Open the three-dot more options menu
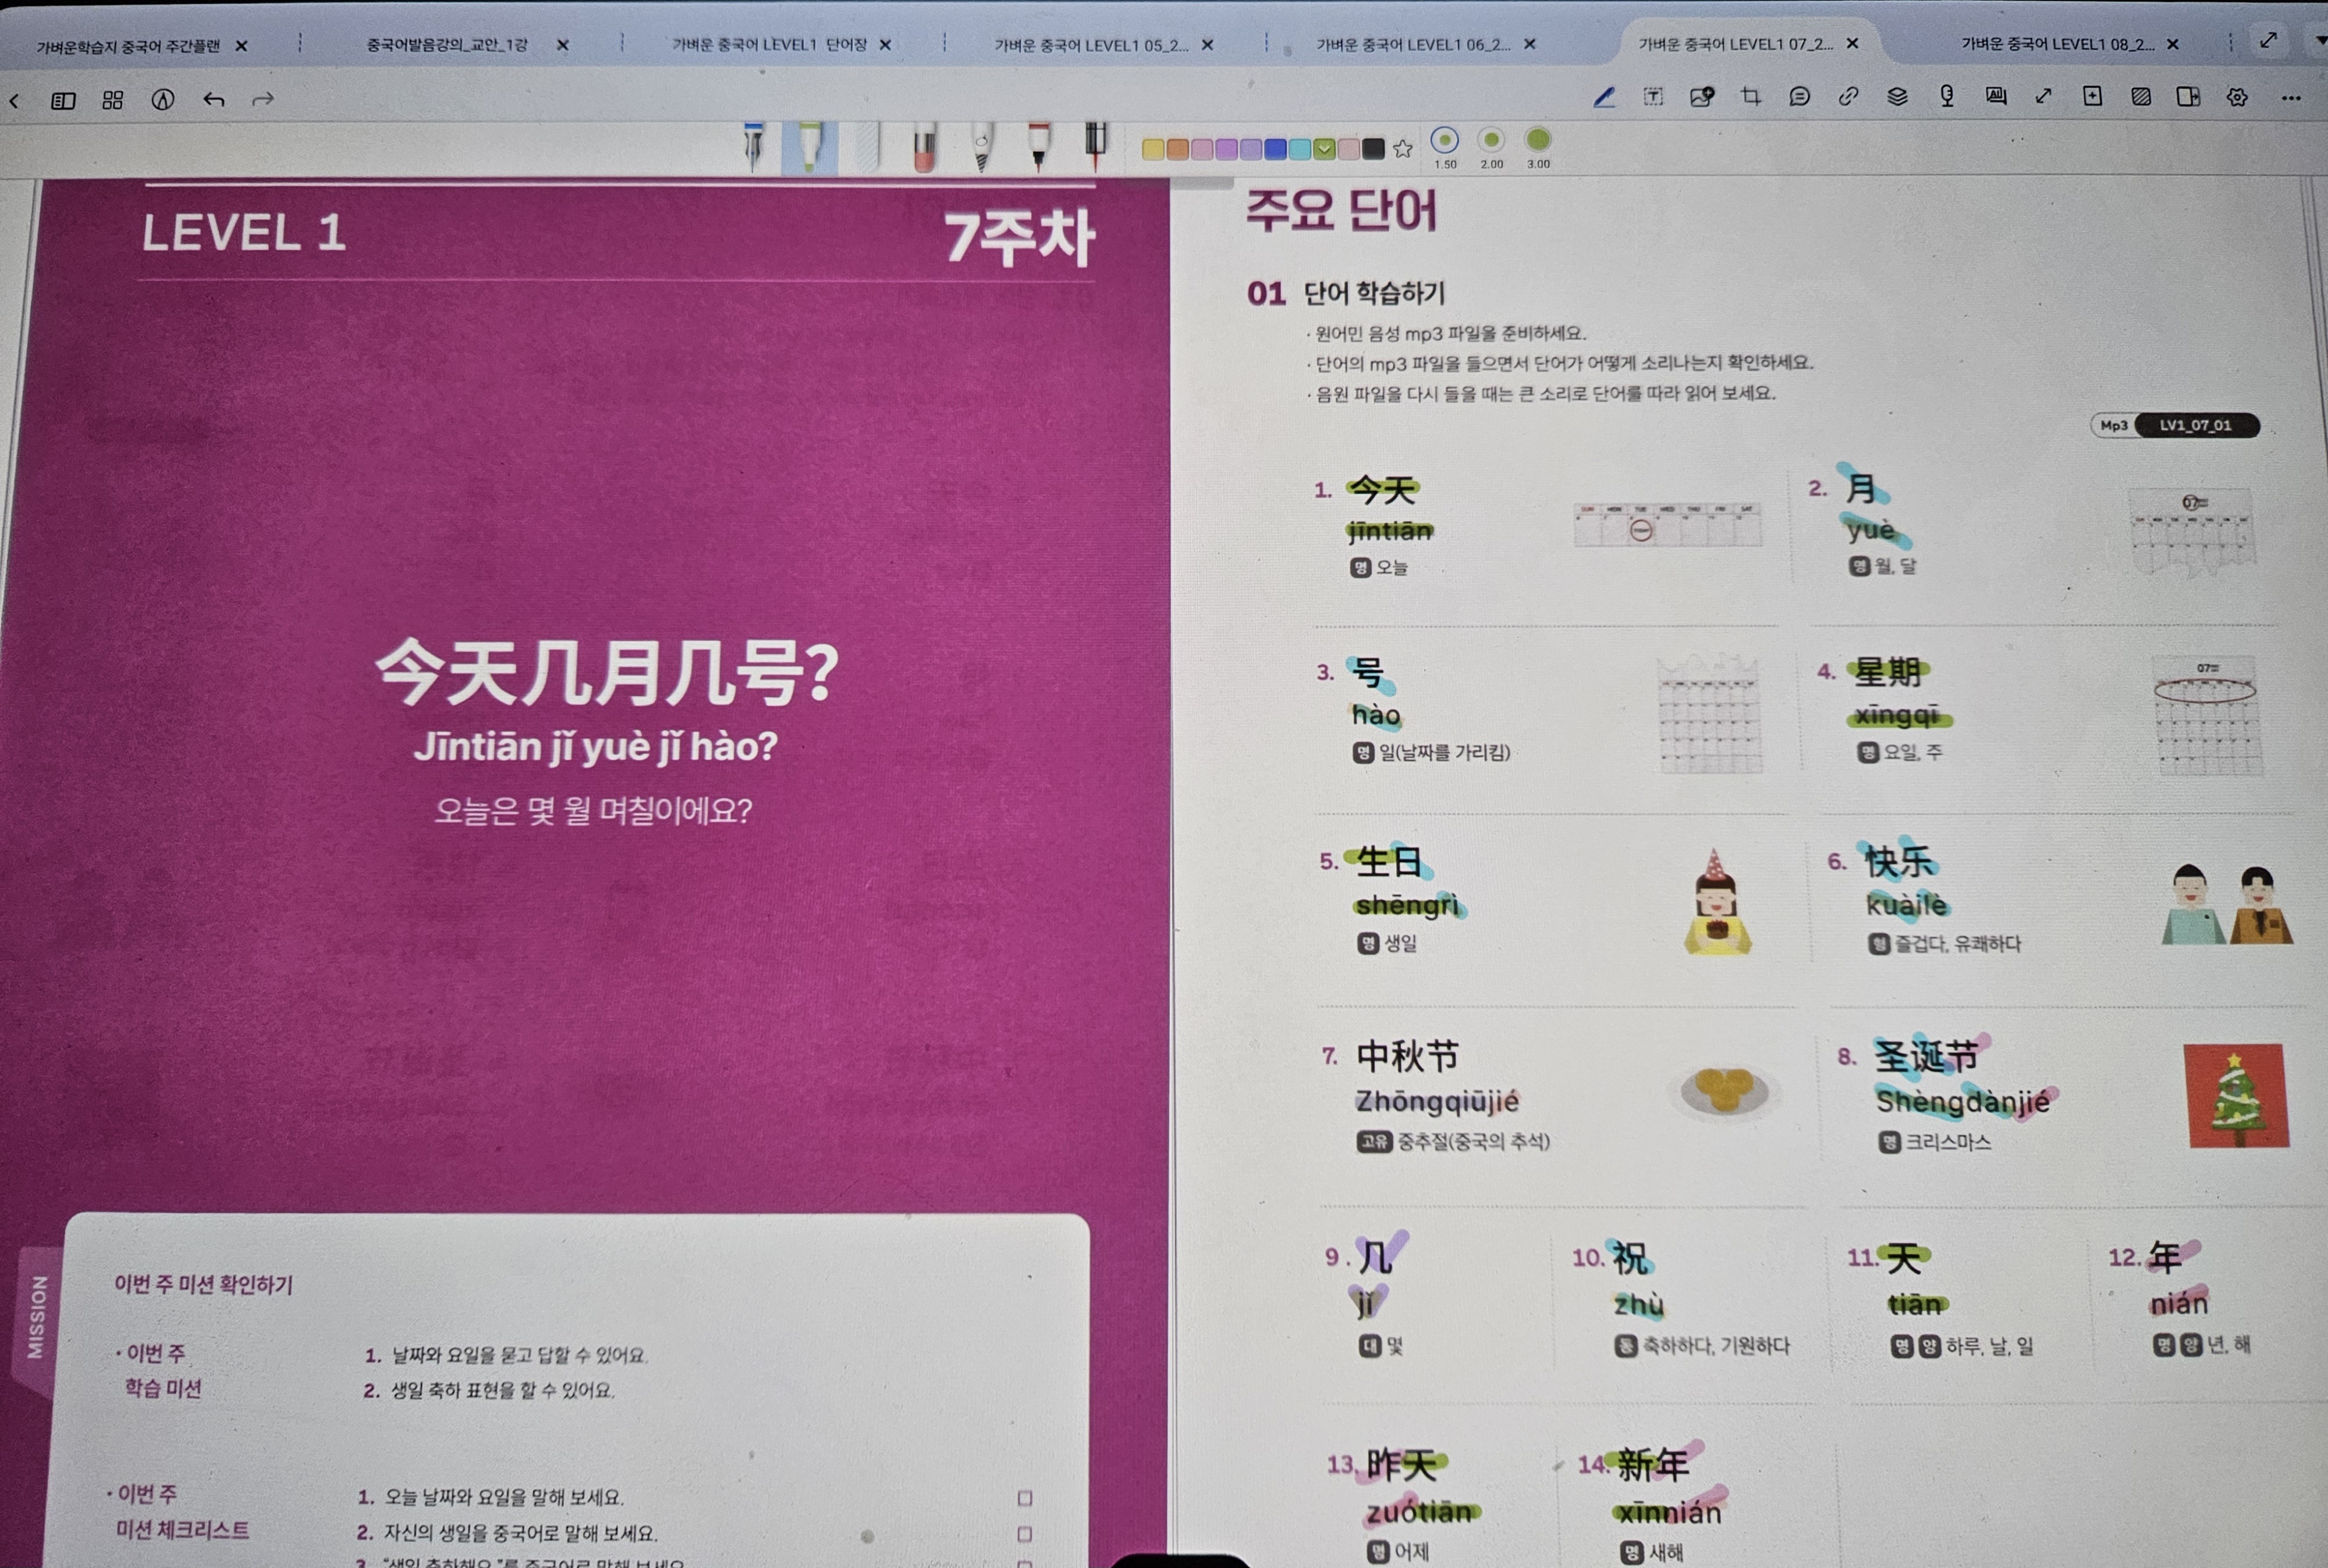 point(2291,98)
